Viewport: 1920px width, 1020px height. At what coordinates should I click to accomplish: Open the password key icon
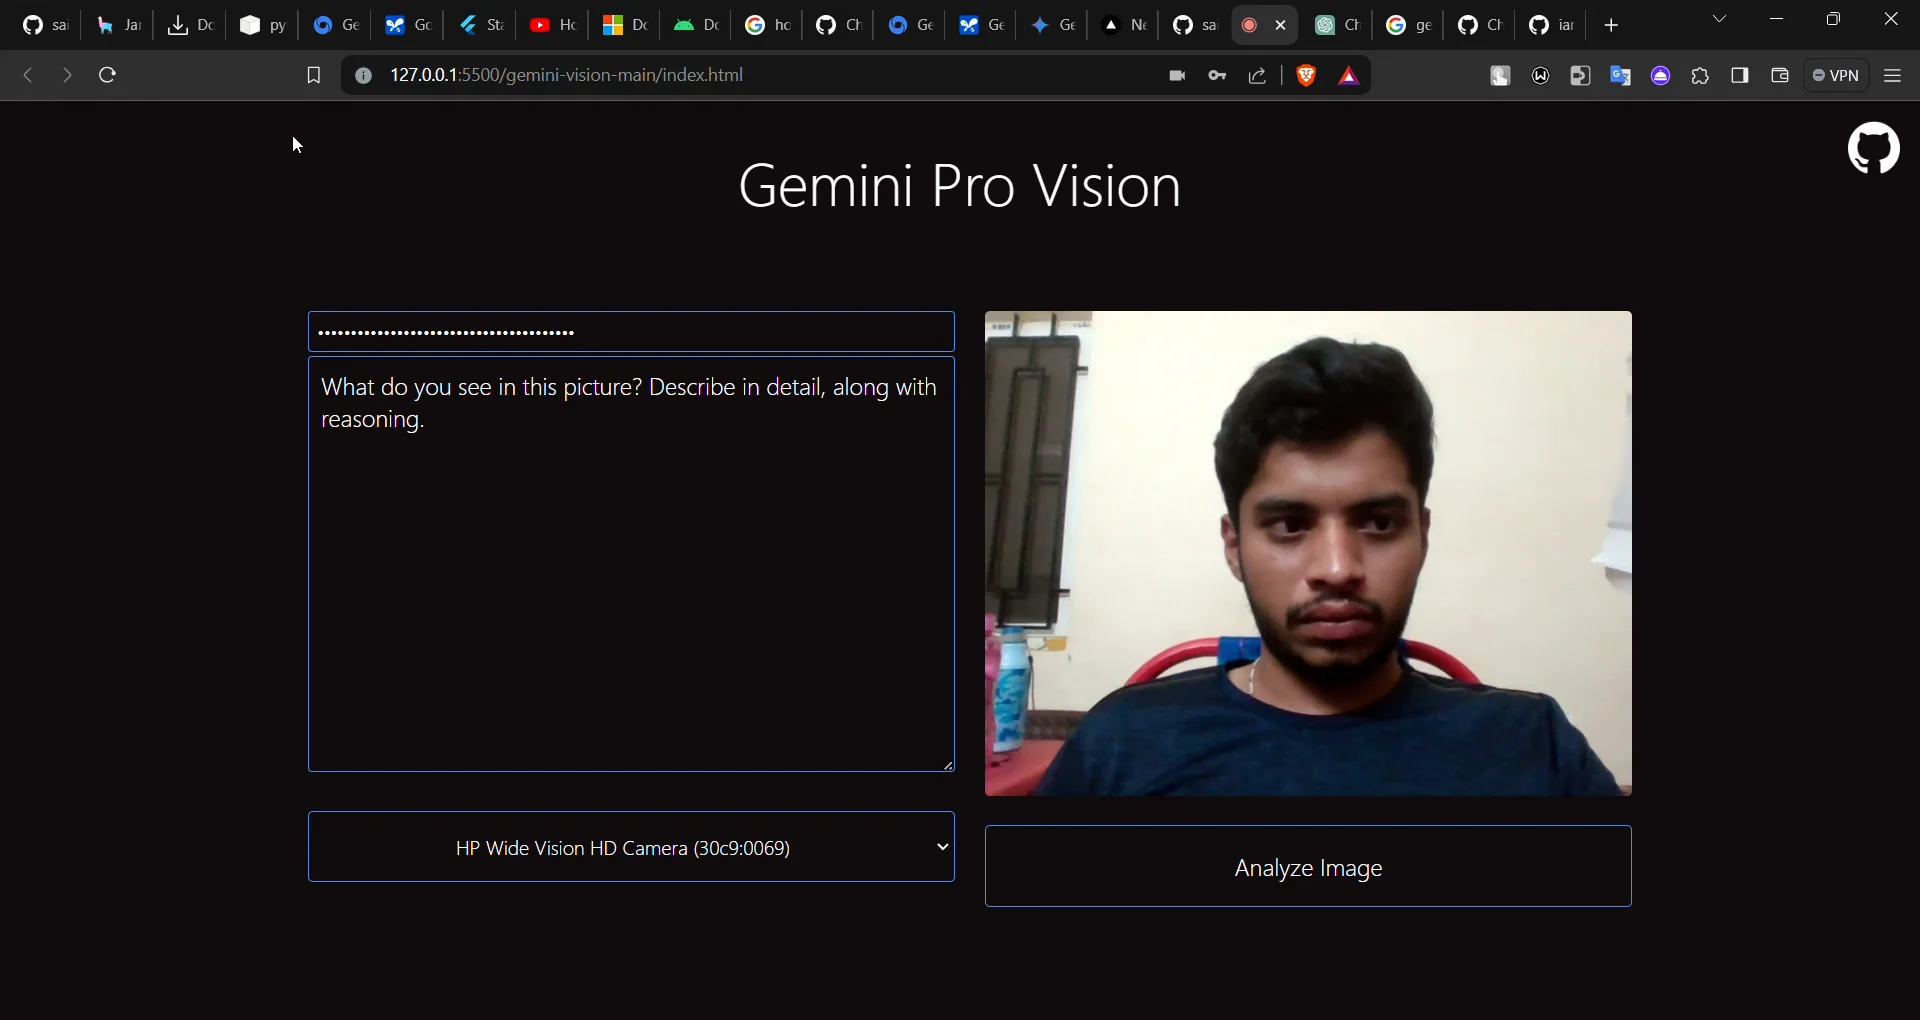[x=1217, y=75]
